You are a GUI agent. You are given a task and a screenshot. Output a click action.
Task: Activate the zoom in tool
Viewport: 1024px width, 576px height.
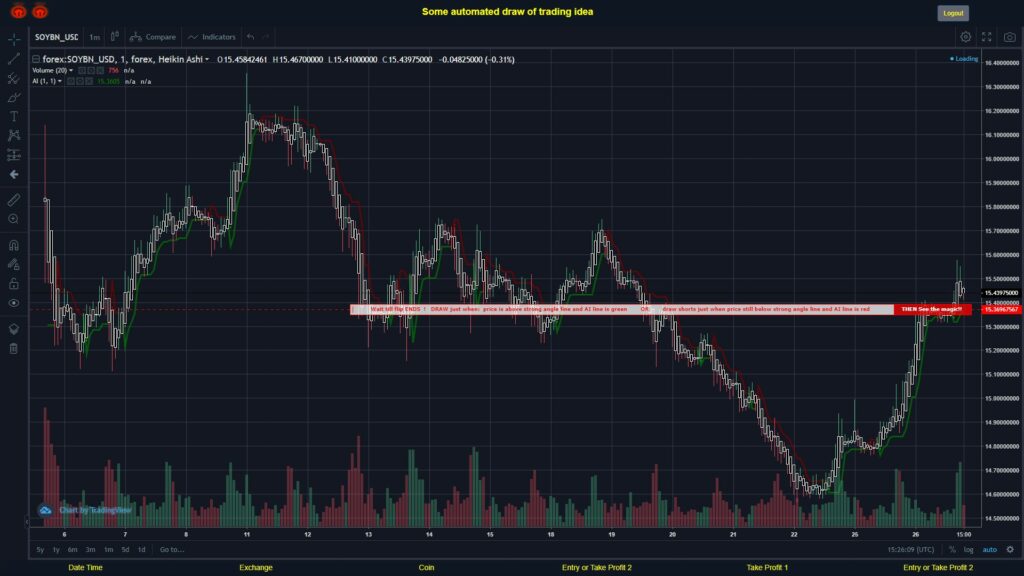(14, 219)
